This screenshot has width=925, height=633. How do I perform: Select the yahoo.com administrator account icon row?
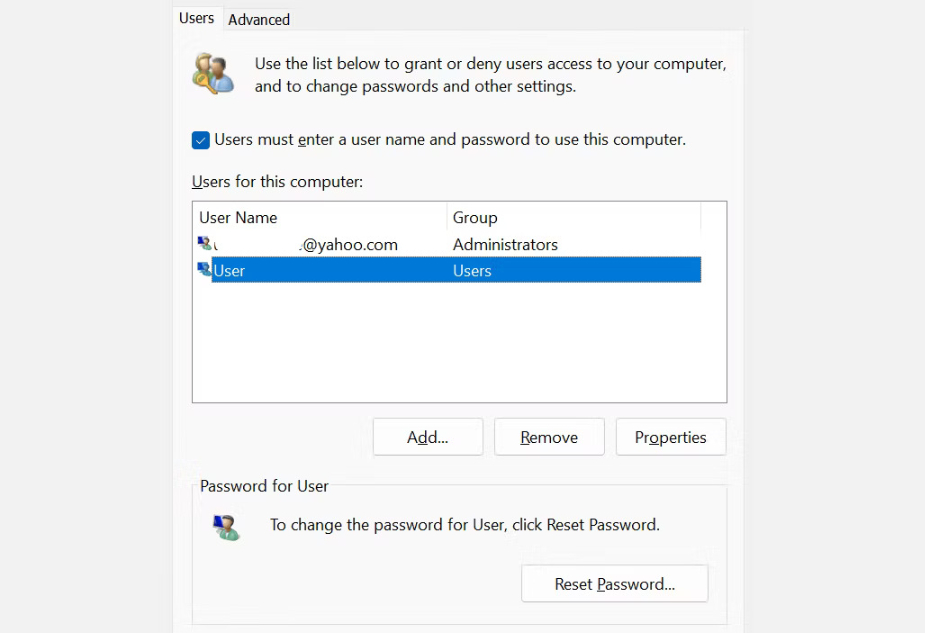coord(205,243)
